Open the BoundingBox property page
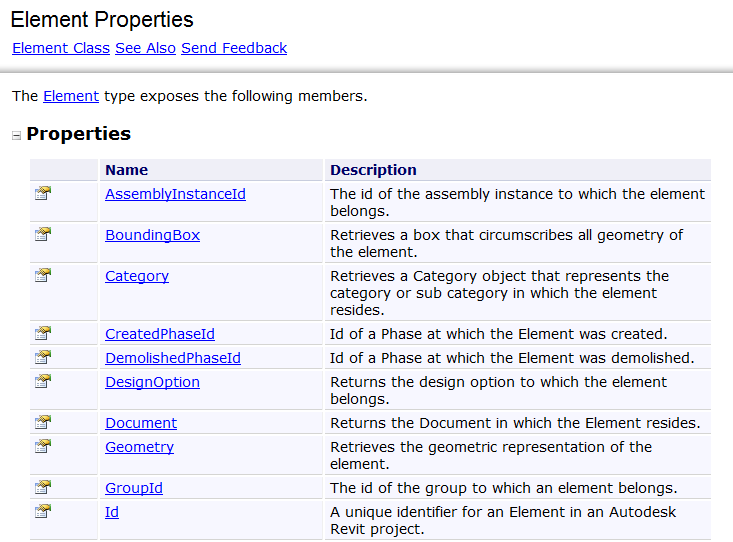The width and height of the screenshot is (733, 542). [x=152, y=235]
